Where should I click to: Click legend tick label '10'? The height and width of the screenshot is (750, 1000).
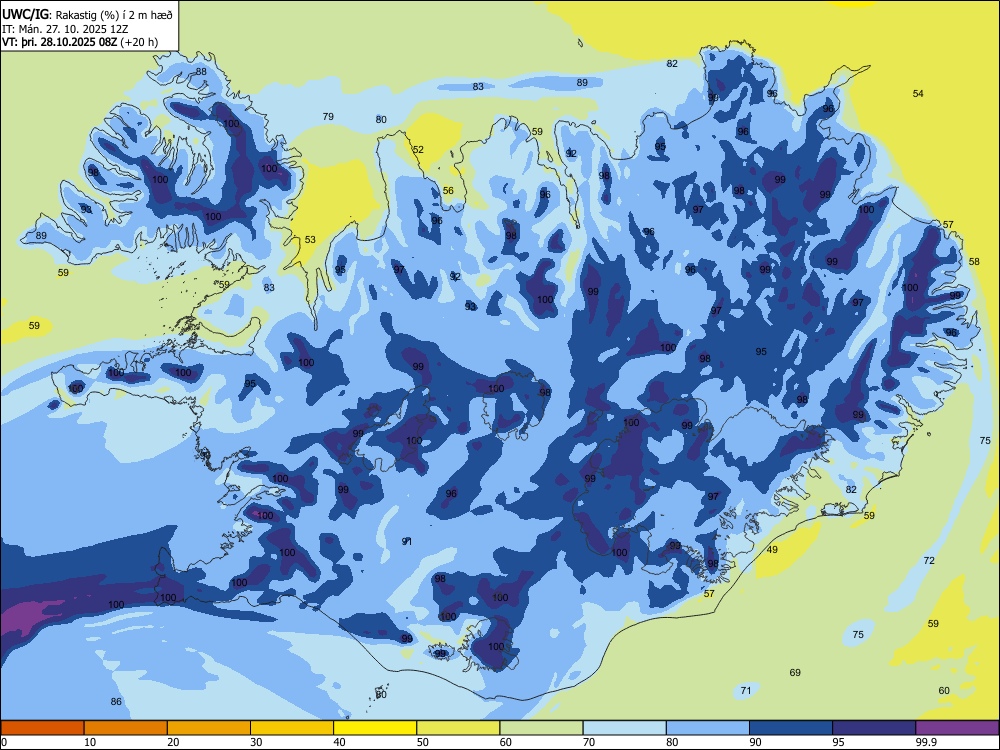(x=90, y=742)
